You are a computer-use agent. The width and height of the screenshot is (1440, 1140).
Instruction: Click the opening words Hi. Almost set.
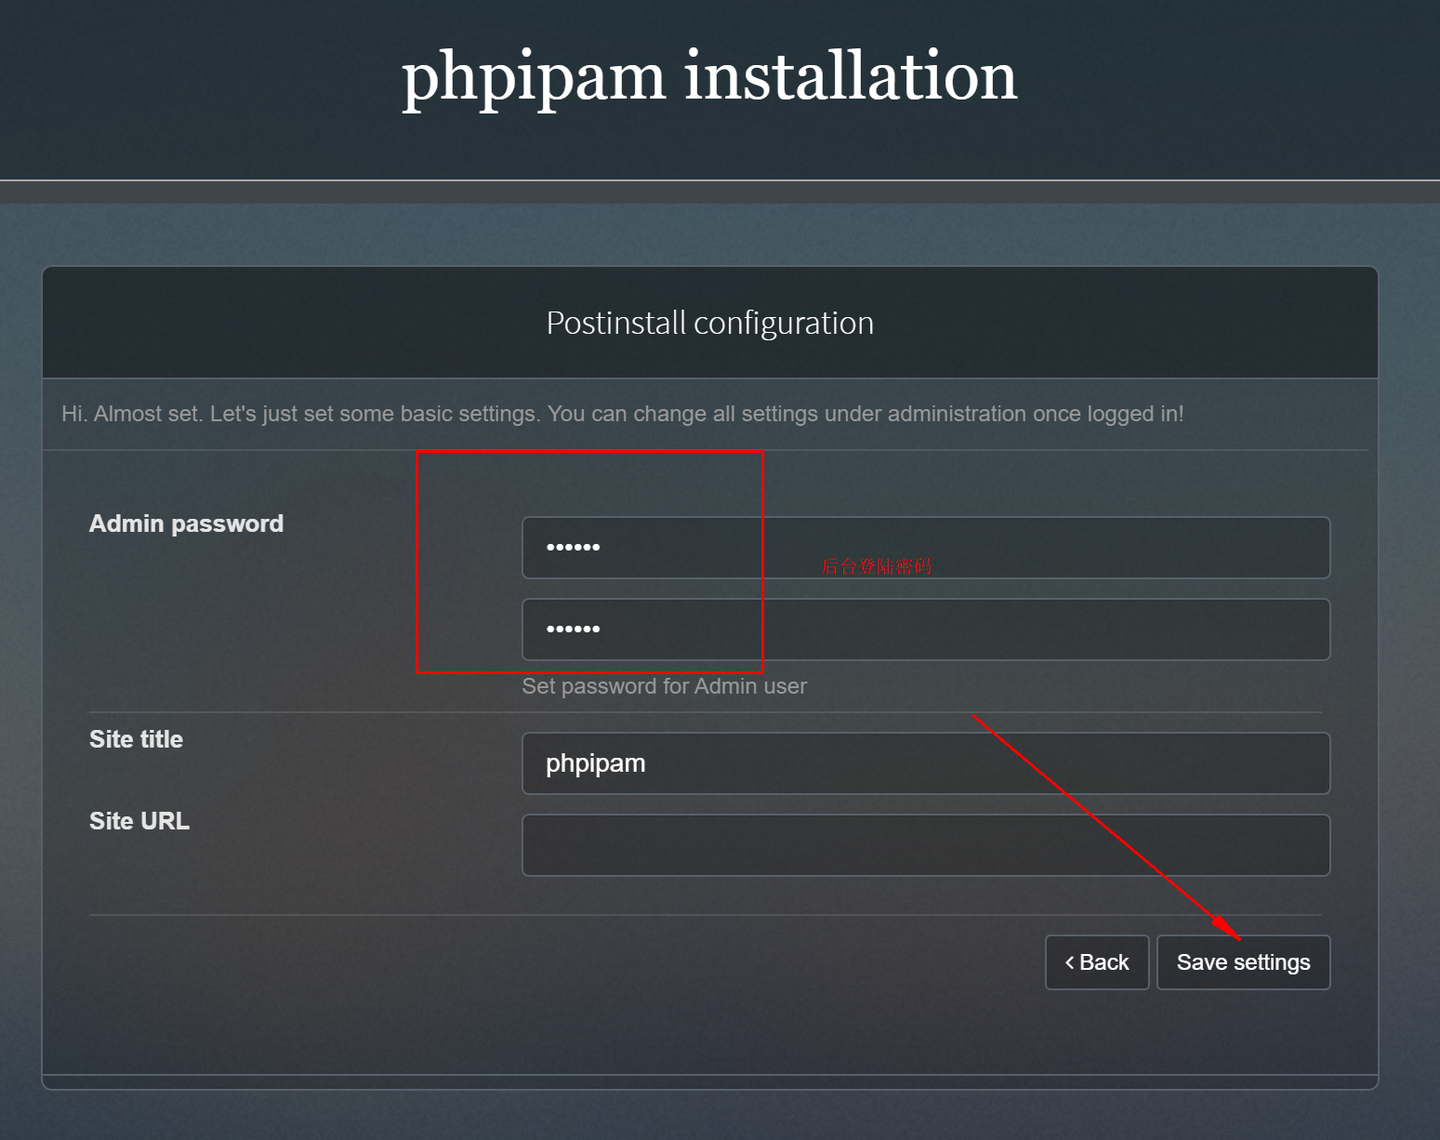[x=131, y=414]
